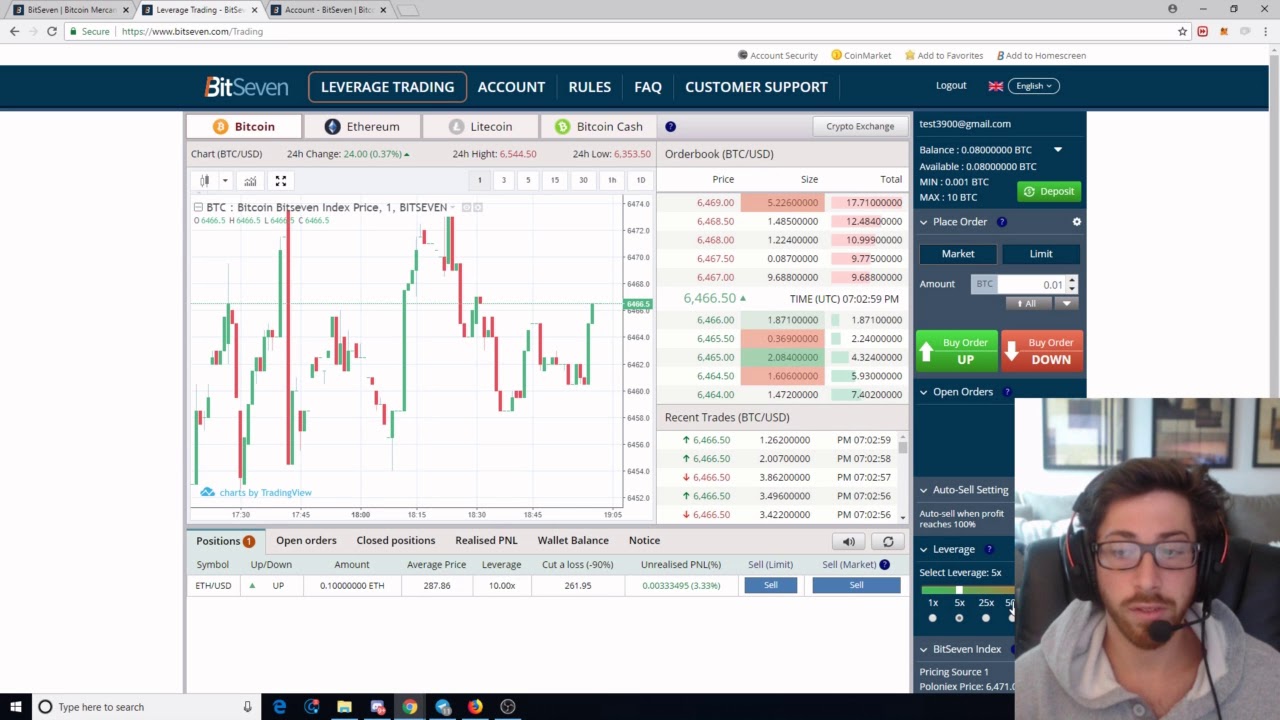Switch to the Ethereum tab

pos(362,127)
